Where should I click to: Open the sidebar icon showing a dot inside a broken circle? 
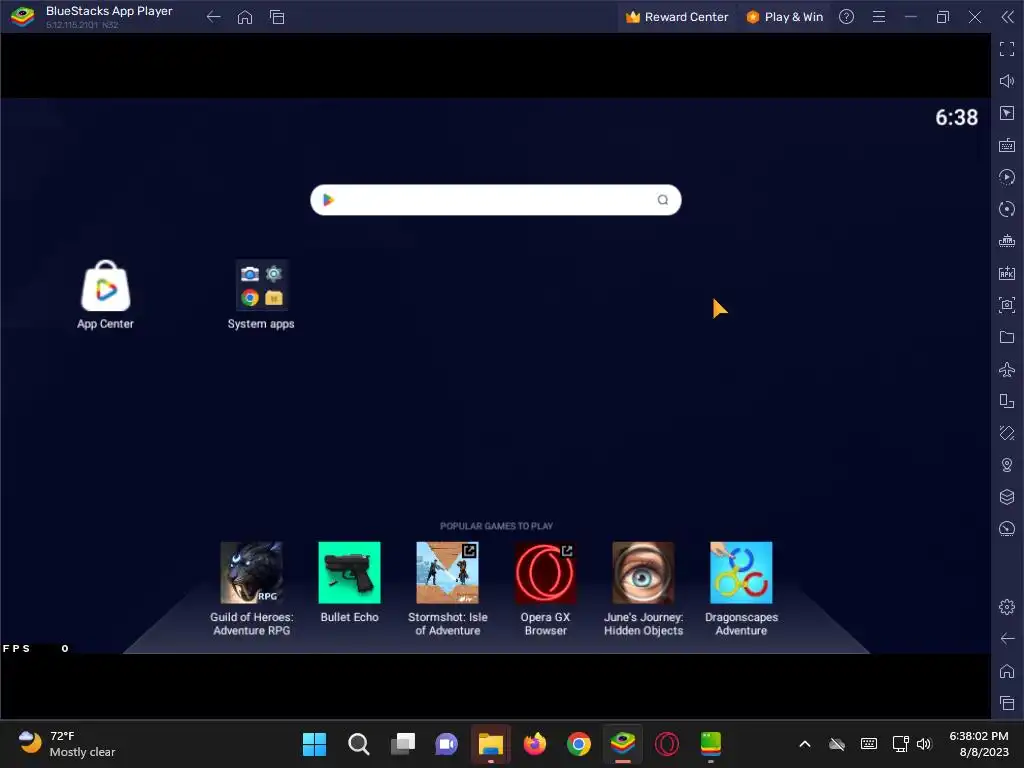pyautogui.click(x=1007, y=209)
